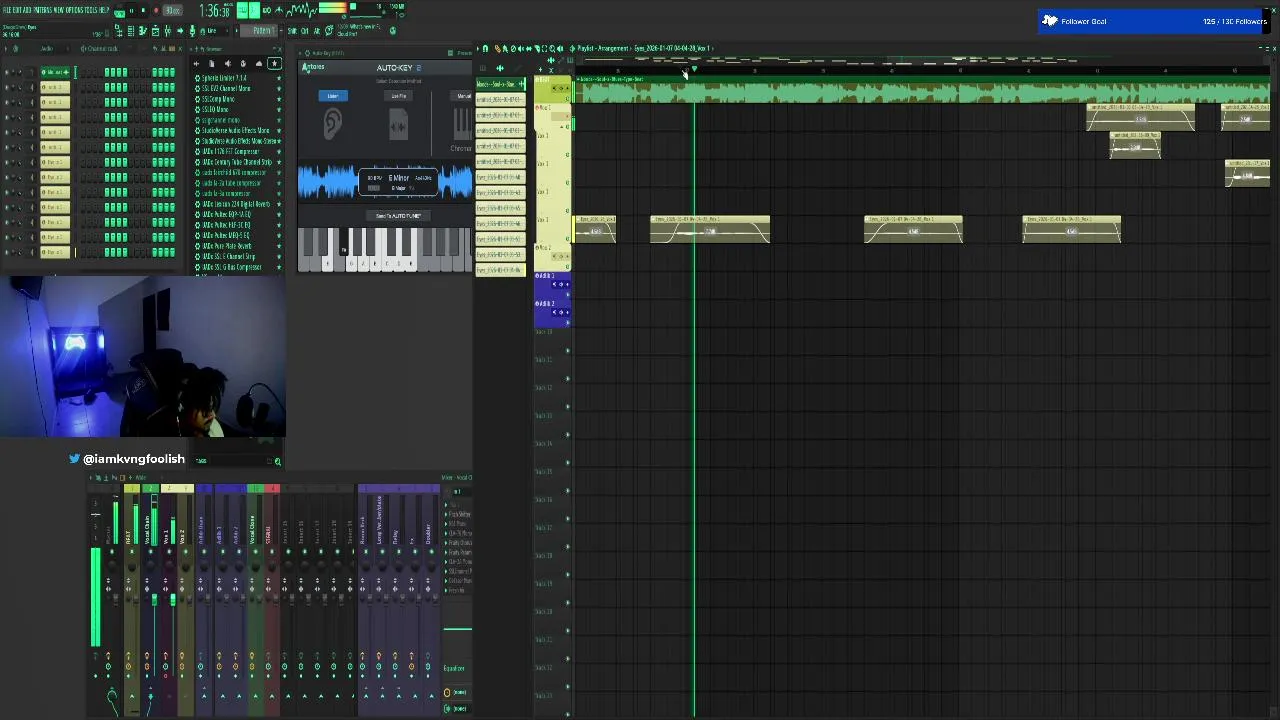Toggle the Shift typing key indicator
The height and width of the screenshot is (720, 1280).
(x=292, y=31)
